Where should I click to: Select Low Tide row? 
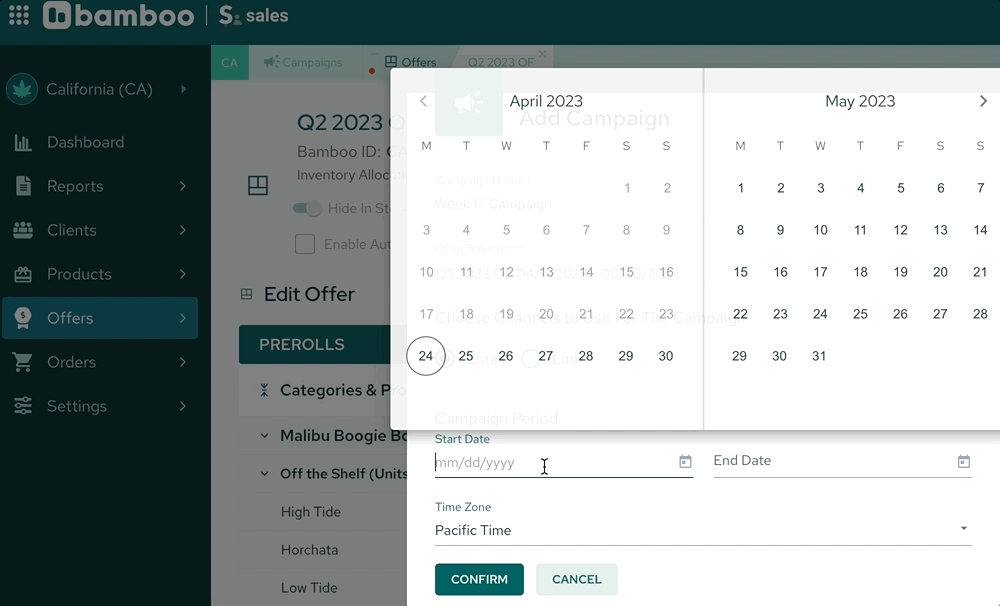[x=309, y=588]
